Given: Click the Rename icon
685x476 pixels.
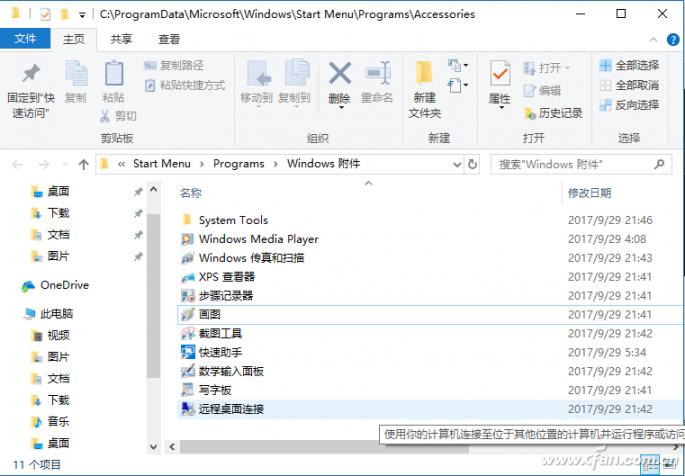Looking at the screenshot, I should (378, 72).
